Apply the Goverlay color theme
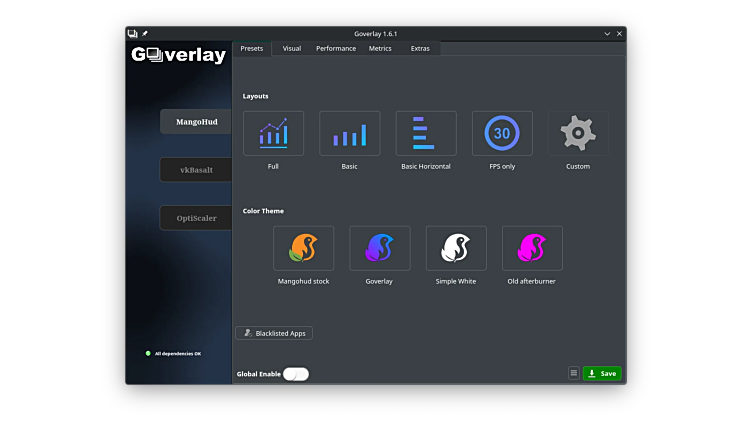This screenshot has width=752, height=423. (x=379, y=248)
